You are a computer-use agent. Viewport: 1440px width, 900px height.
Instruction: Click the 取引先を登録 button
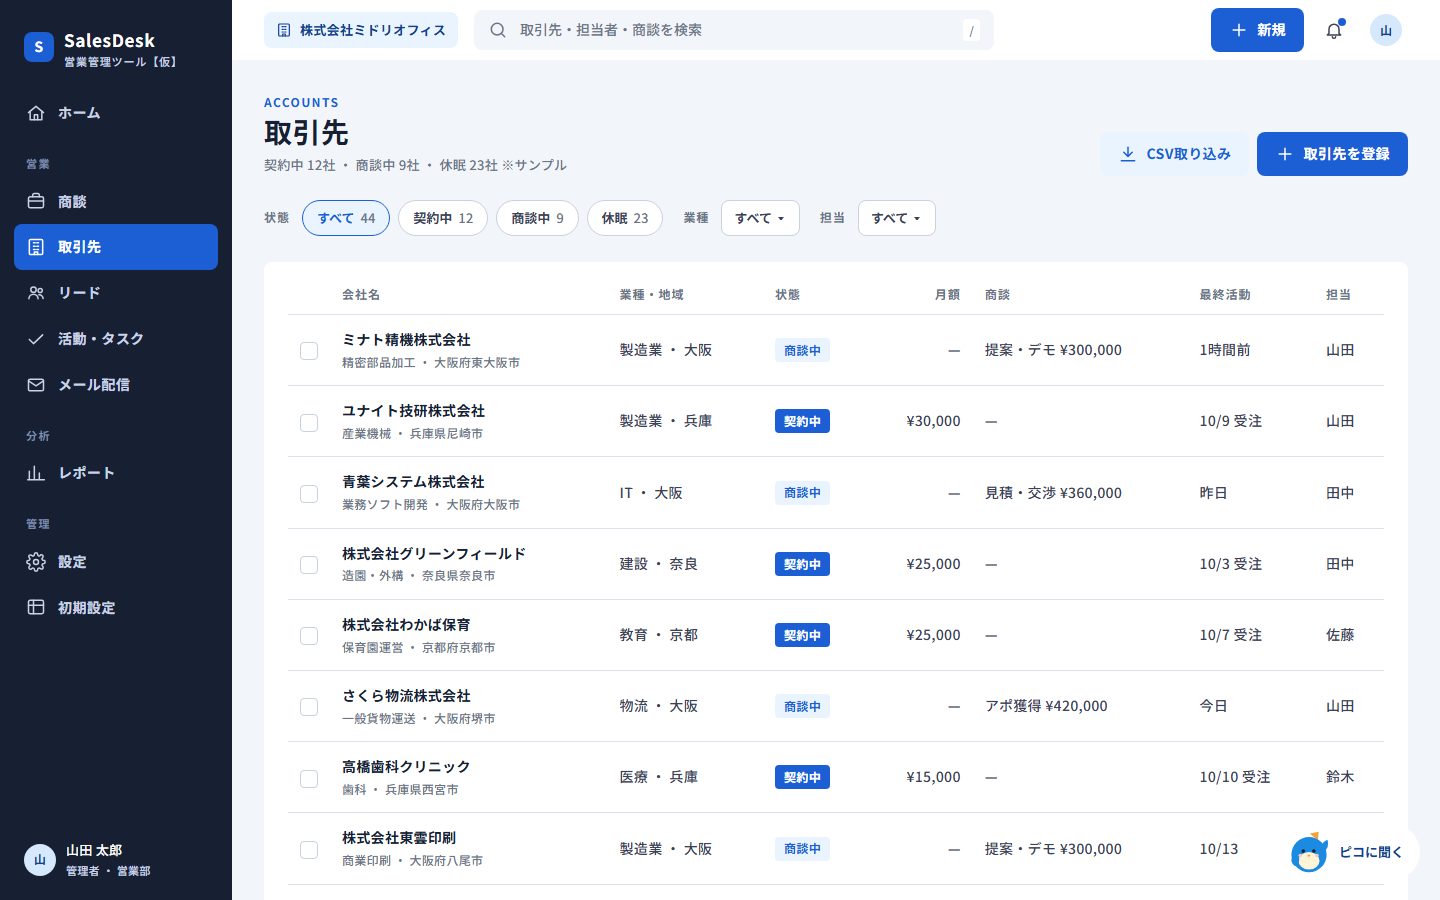point(1332,154)
